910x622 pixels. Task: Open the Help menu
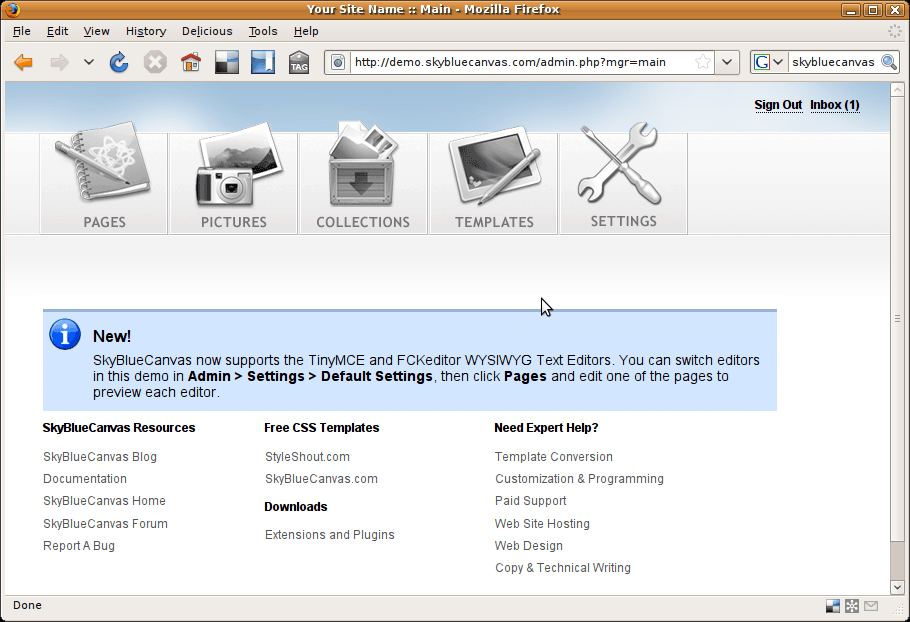(x=306, y=31)
